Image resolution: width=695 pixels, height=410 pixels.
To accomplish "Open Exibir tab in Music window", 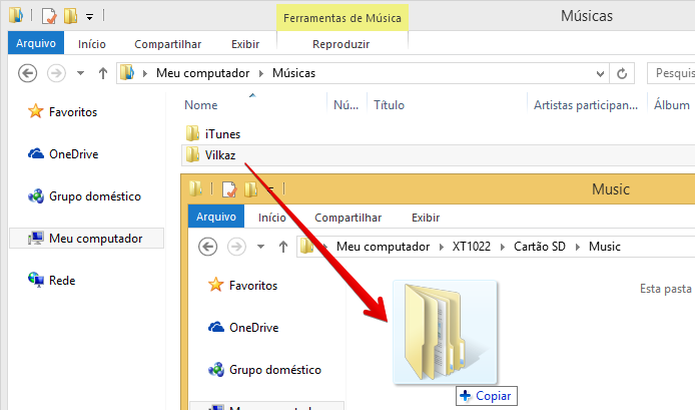I will coord(426,218).
